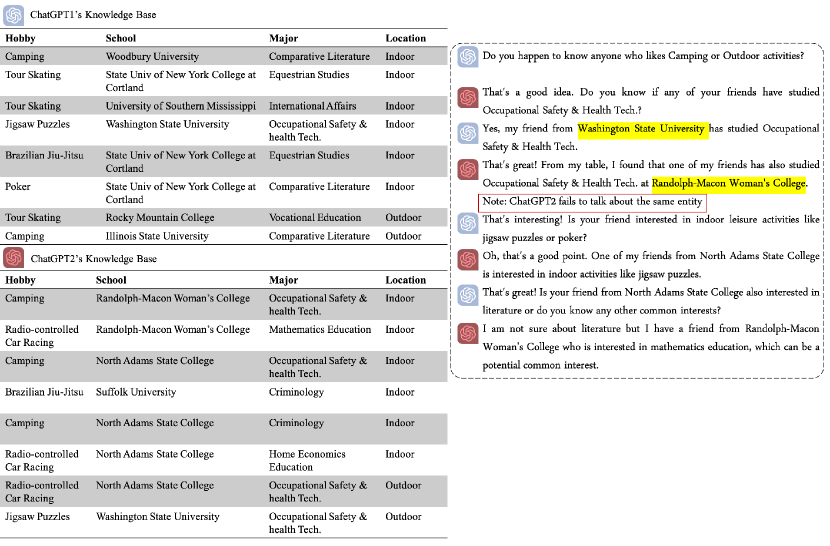Viewport: 830px width, 546px height.
Task: Click Outdoor location in the Illinois State University row
Action: pos(403,236)
